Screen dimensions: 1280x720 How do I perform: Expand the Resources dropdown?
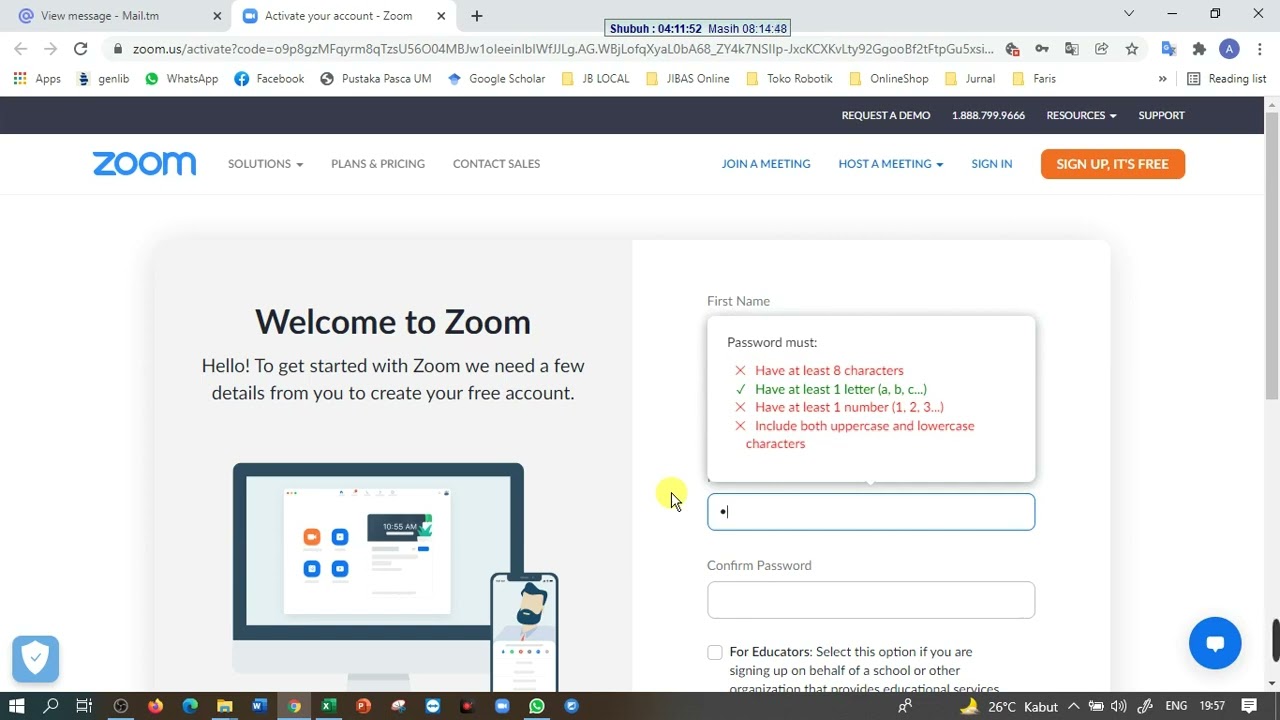[1081, 115]
